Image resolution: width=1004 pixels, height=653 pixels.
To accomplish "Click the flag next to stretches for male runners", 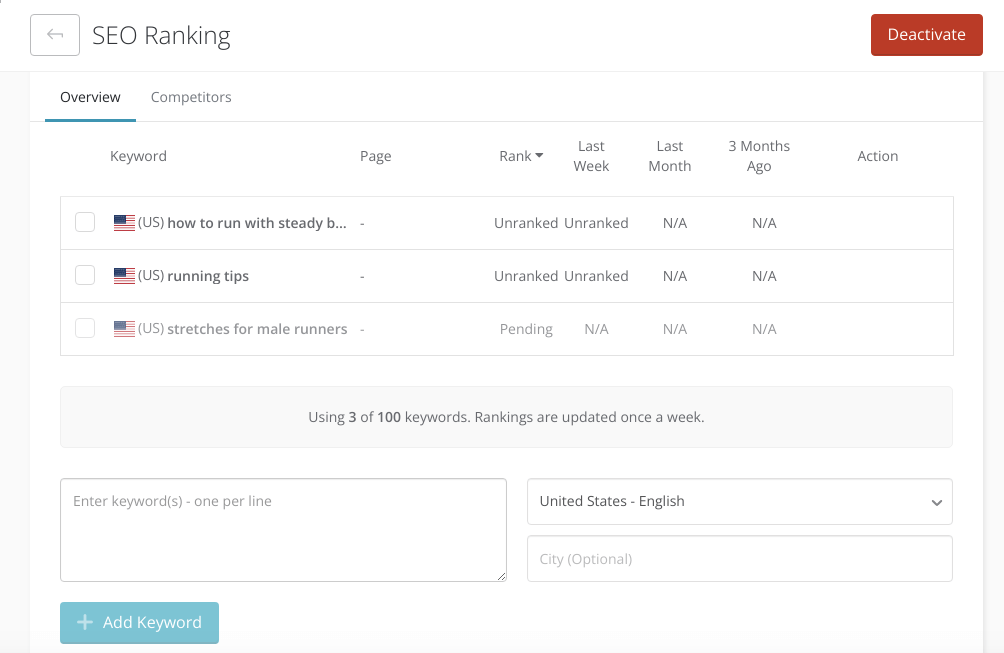I will click(x=124, y=329).
